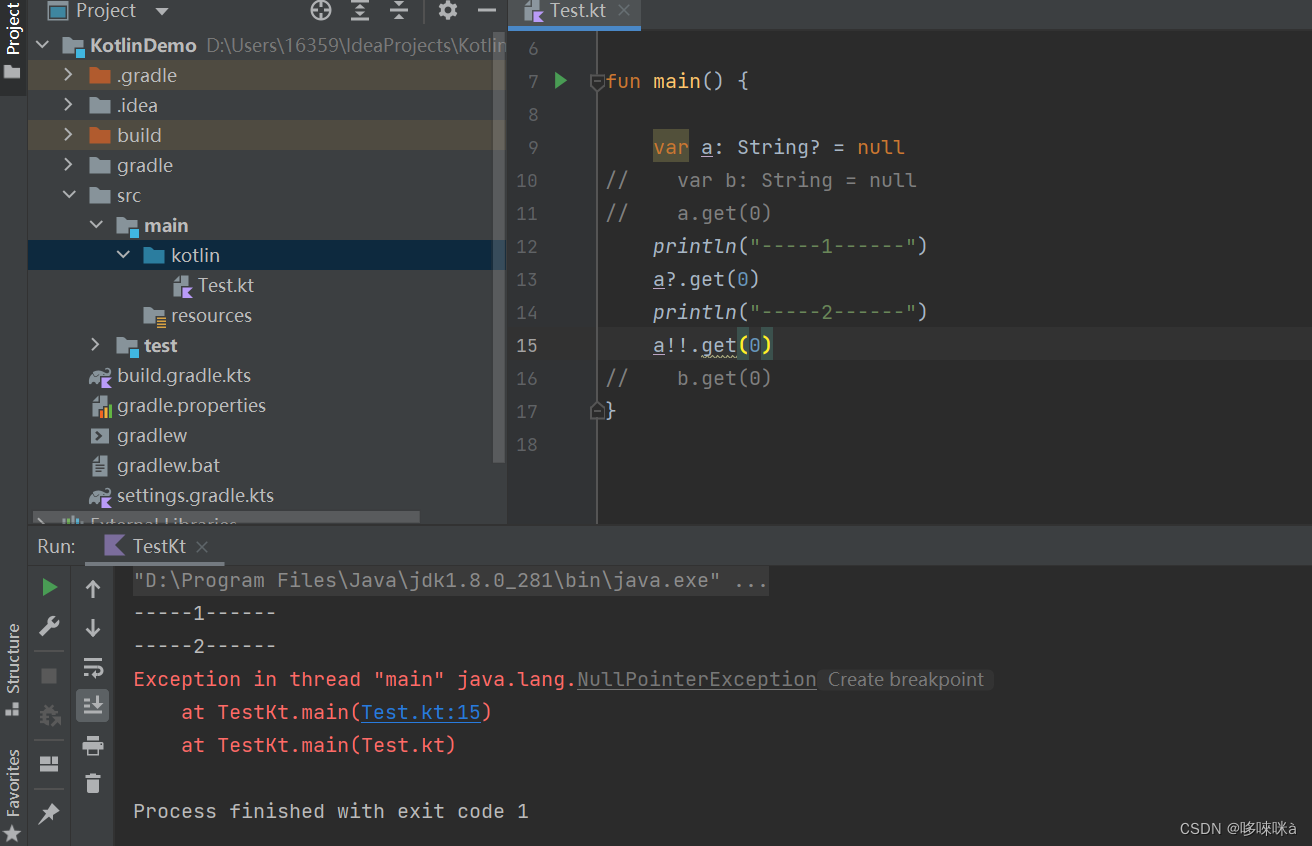Pin the Run tab with pin icon
1312x846 pixels.
tap(49, 813)
